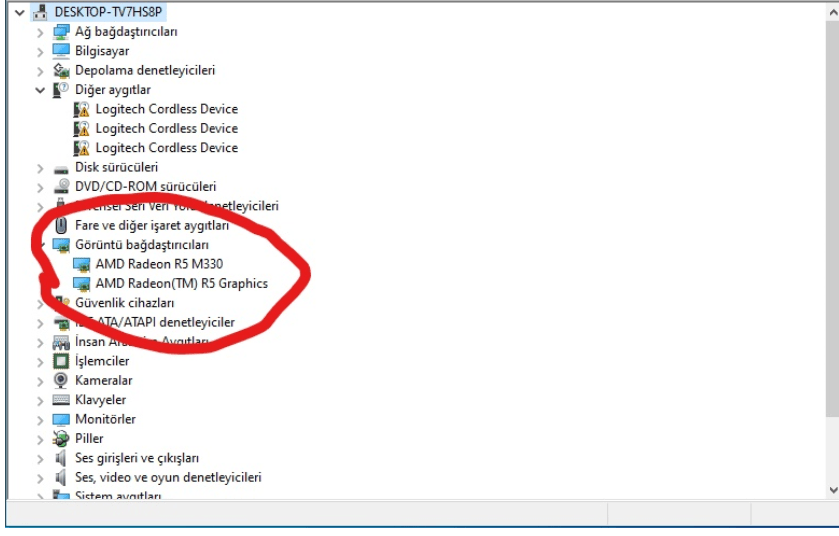Select the Bilgisayar label
This screenshot has width=839, height=536.
pyautogui.click(x=102, y=51)
